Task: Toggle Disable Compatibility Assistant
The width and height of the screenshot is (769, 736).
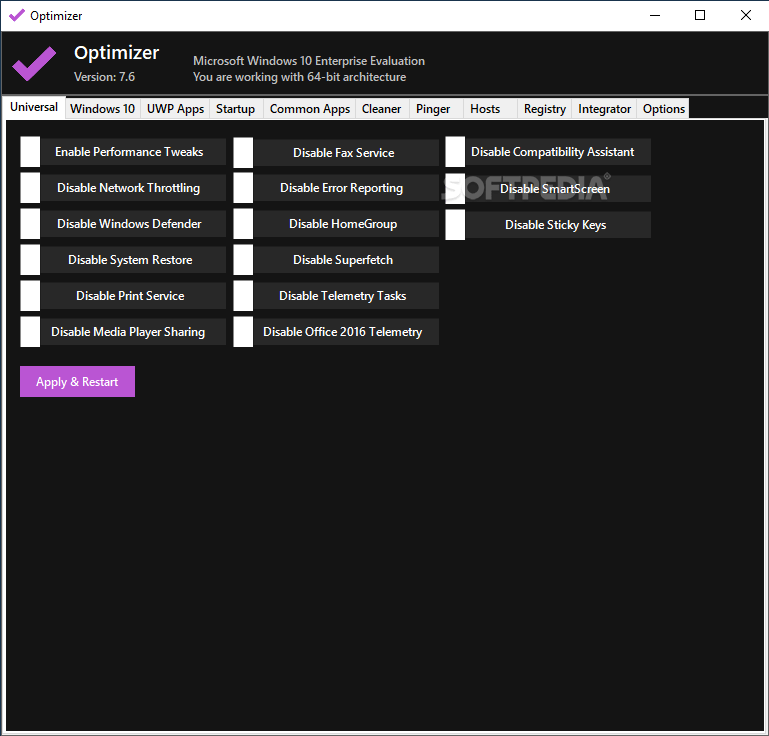Action: (x=455, y=152)
